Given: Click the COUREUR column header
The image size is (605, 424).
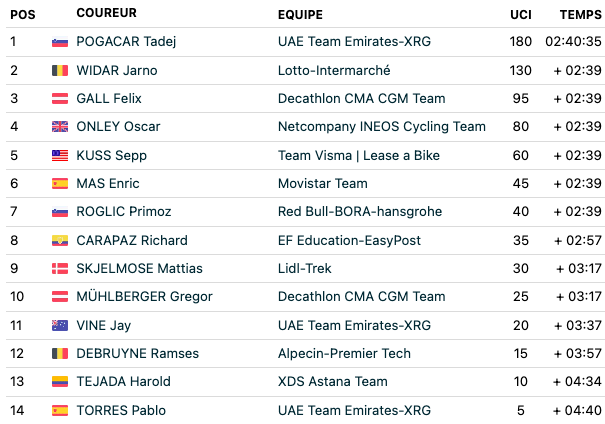Looking at the screenshot, I should click(x=106, y=13).
